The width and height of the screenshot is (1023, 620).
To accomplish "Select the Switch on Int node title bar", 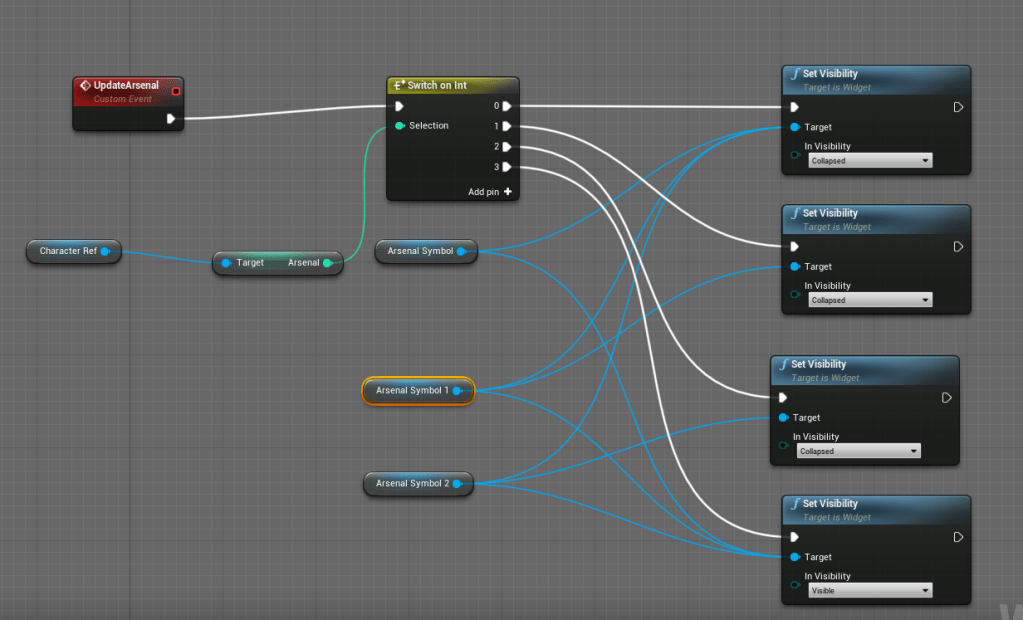I will [x=452, y=85].
